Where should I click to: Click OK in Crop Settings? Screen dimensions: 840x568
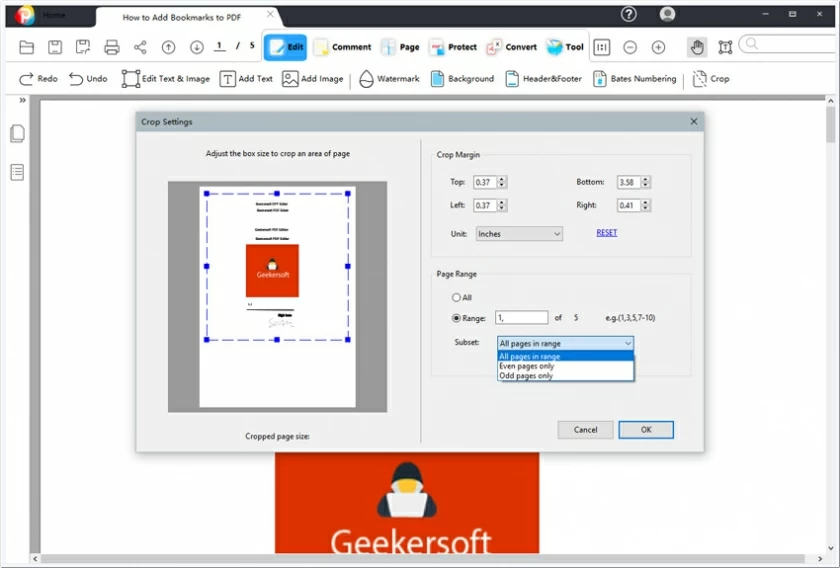(646, 430)
